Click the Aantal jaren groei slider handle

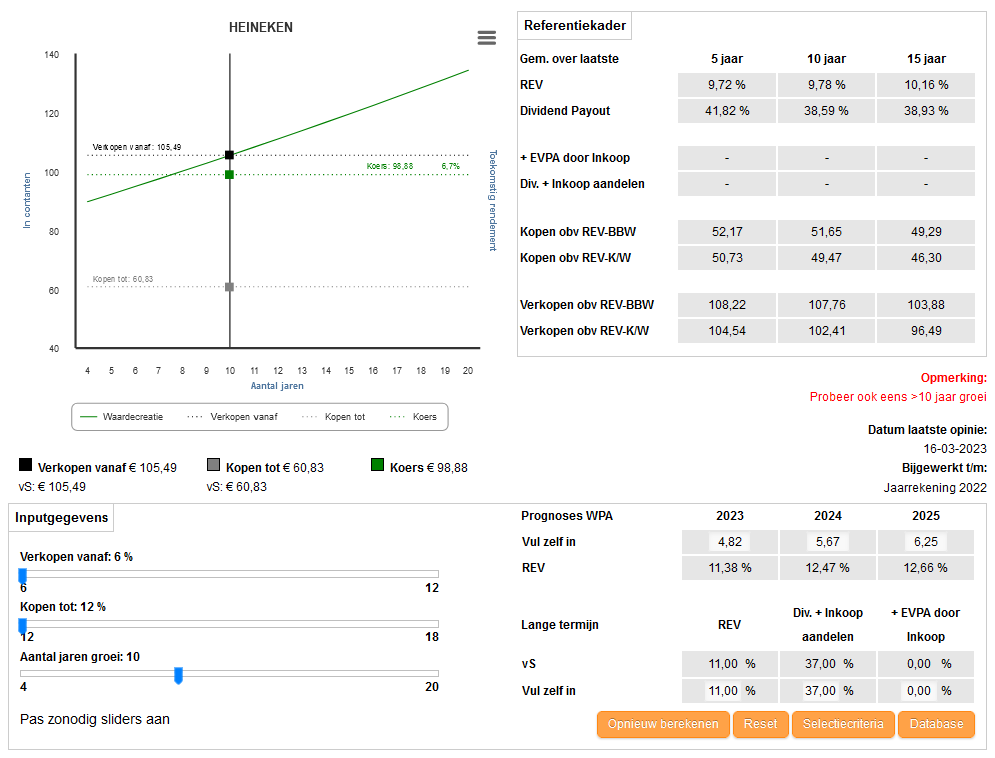click(179, 676)
